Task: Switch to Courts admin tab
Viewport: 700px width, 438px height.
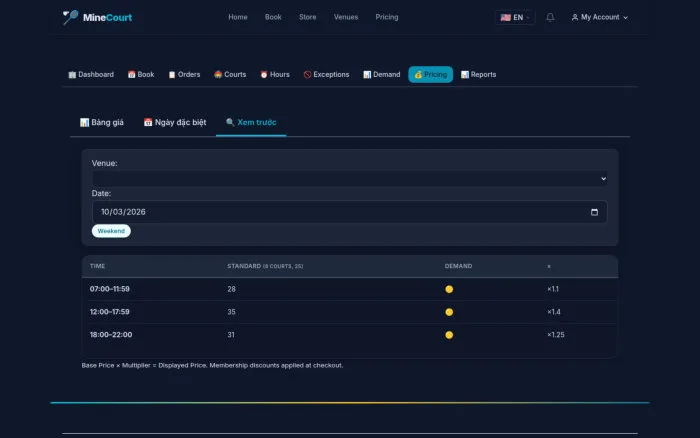Action: (230, 75)
